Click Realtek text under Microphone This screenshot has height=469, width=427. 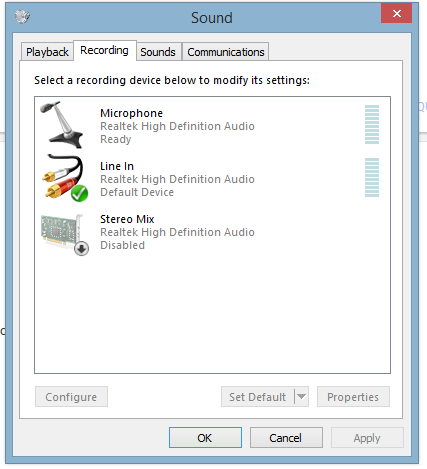(x=177, y=126)
